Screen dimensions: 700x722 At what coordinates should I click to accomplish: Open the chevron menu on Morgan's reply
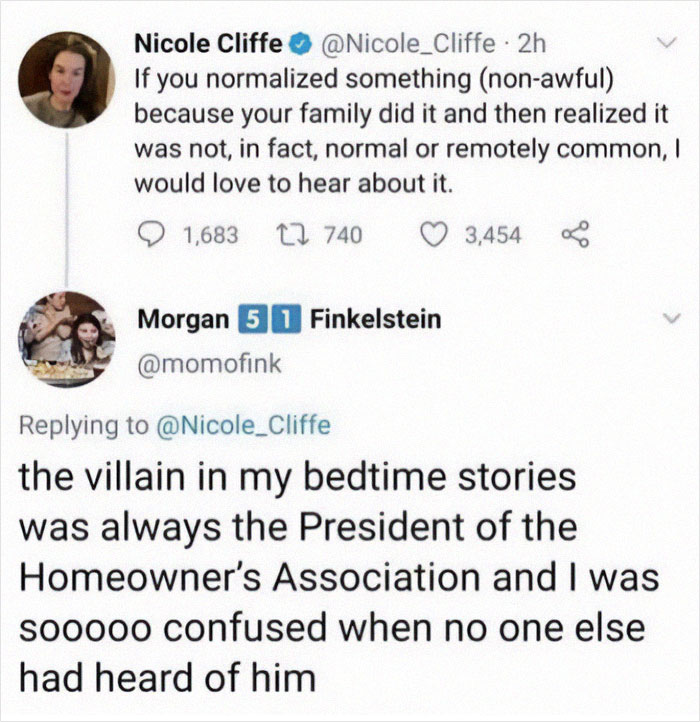661,319
